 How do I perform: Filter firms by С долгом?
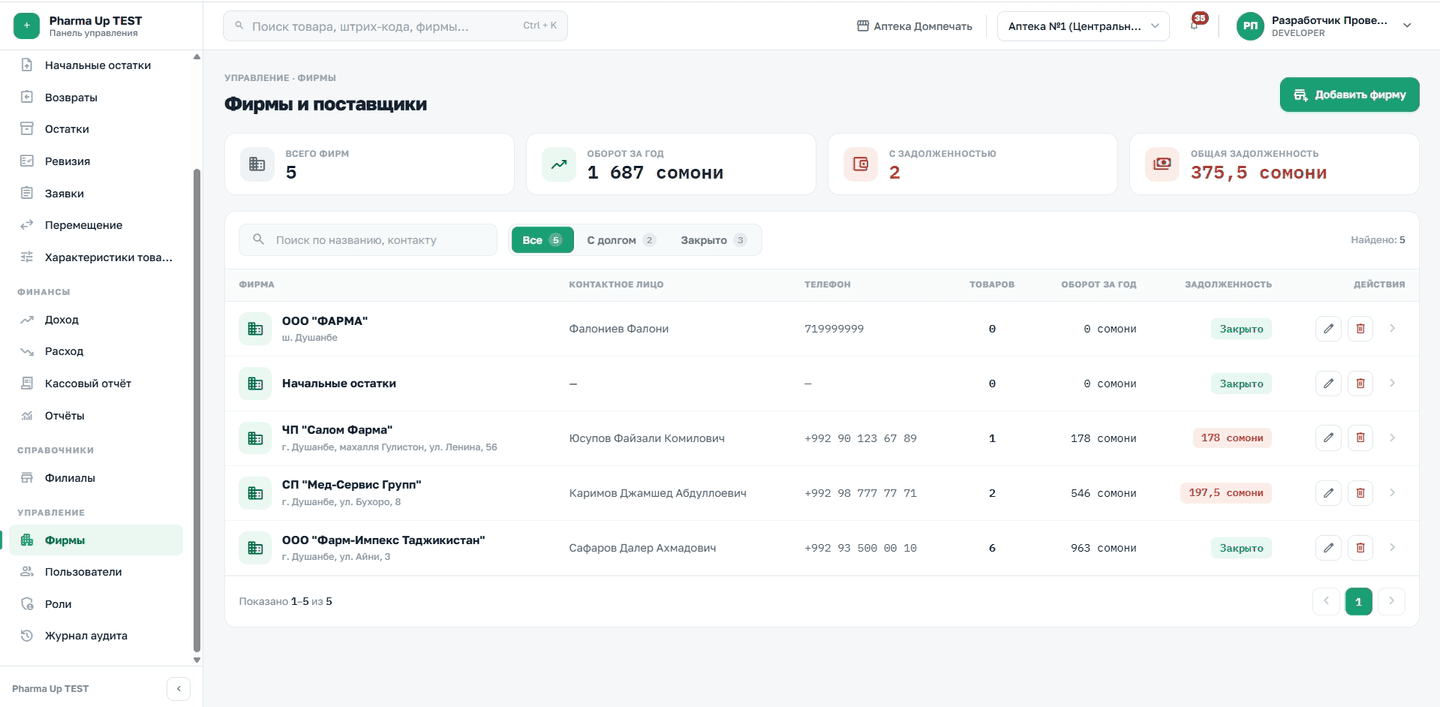(x=621, y=240)
